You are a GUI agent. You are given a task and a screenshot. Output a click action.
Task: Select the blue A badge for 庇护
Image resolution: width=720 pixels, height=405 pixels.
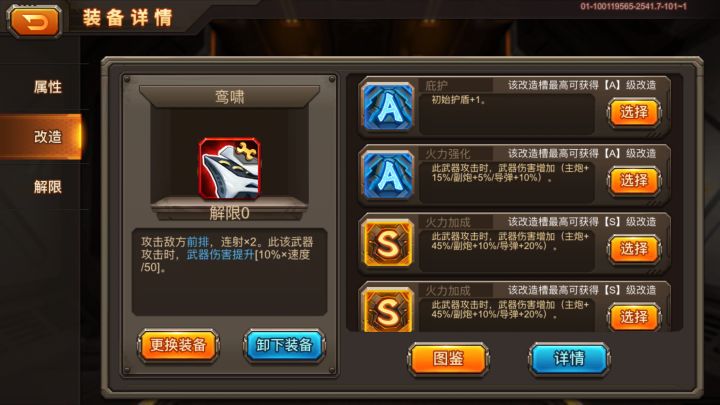tap(388, 107)
